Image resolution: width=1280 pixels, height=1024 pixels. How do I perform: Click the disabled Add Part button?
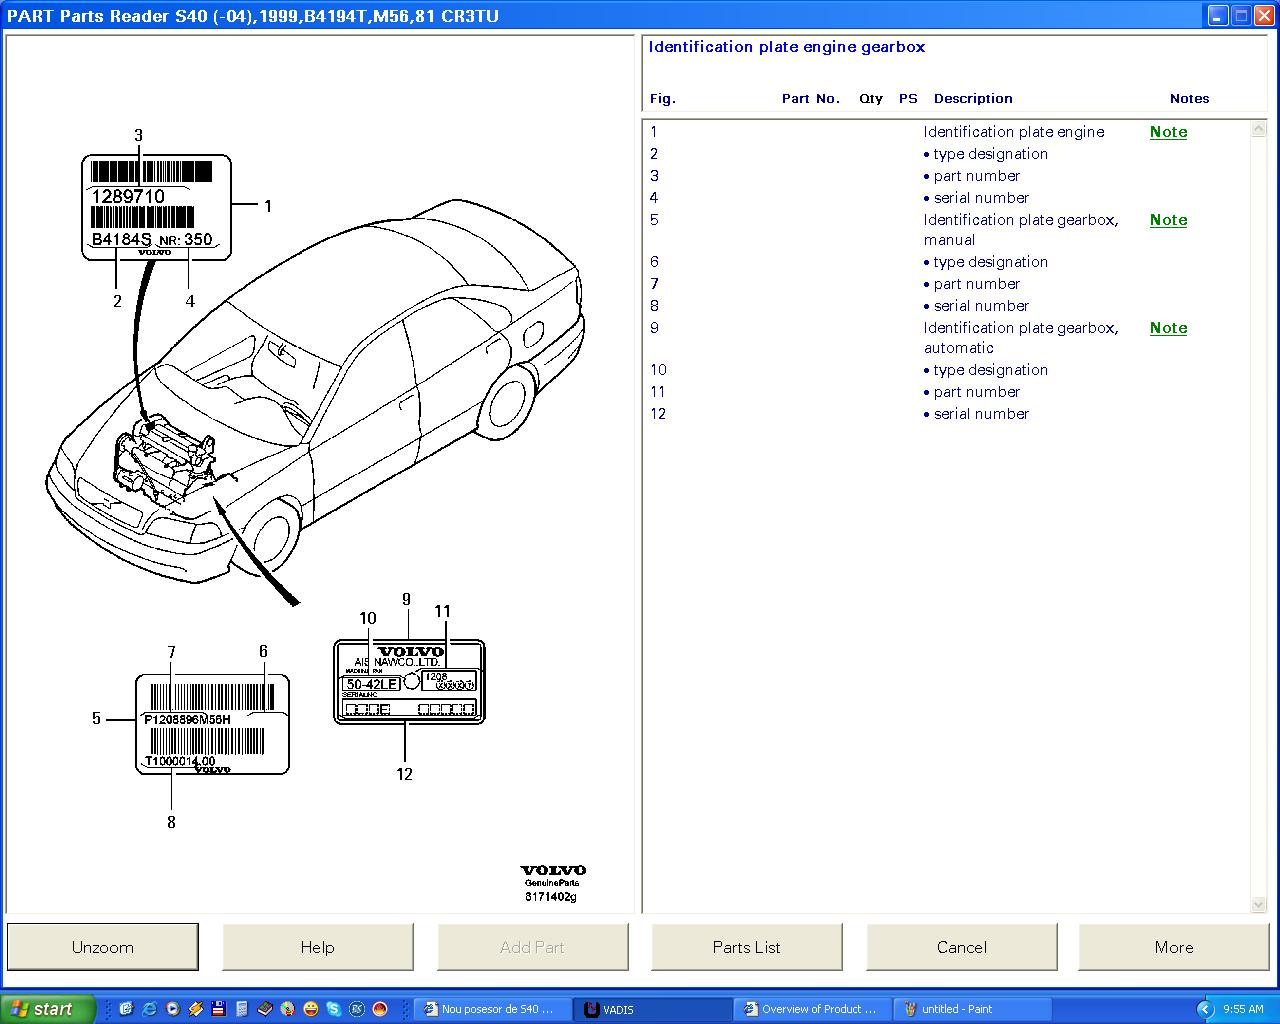pos(532,947)
